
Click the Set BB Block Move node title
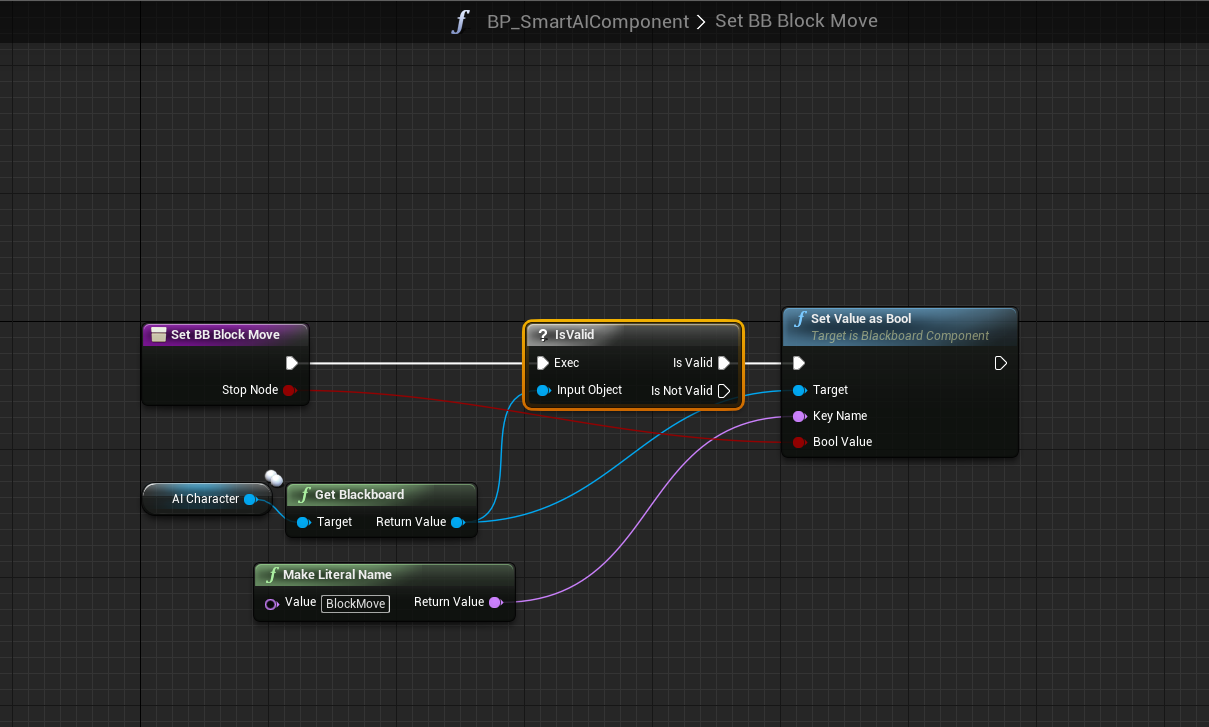coord(225,335)
